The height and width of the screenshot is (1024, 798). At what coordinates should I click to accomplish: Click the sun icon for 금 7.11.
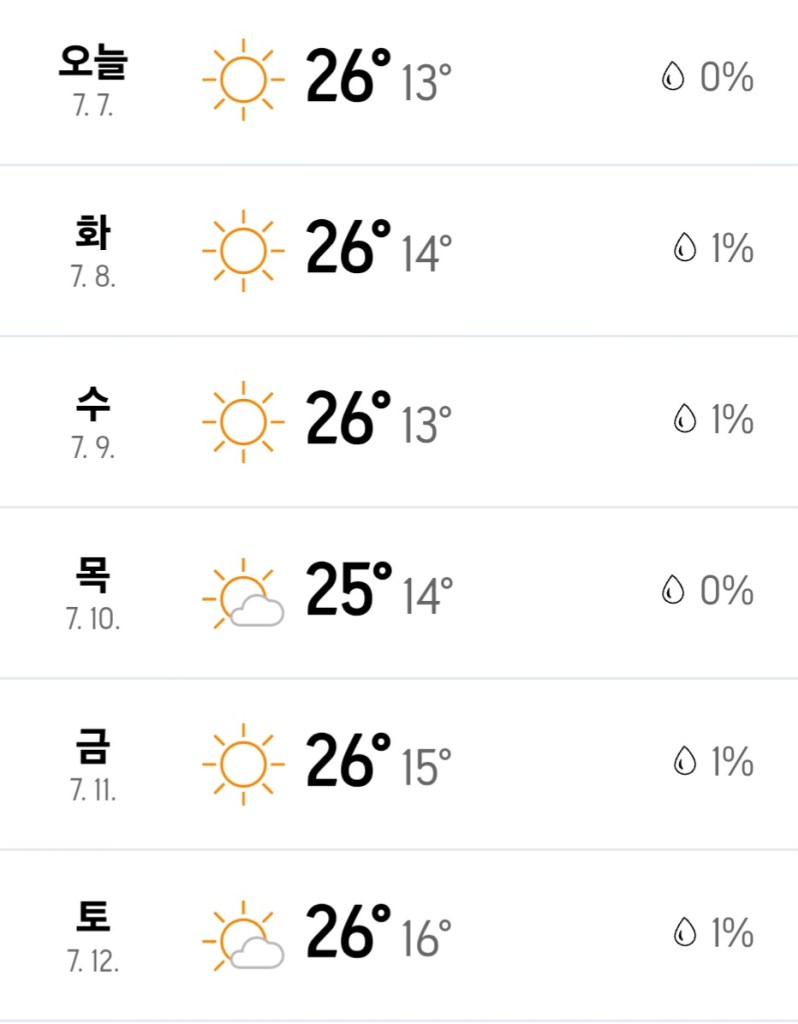243,763
